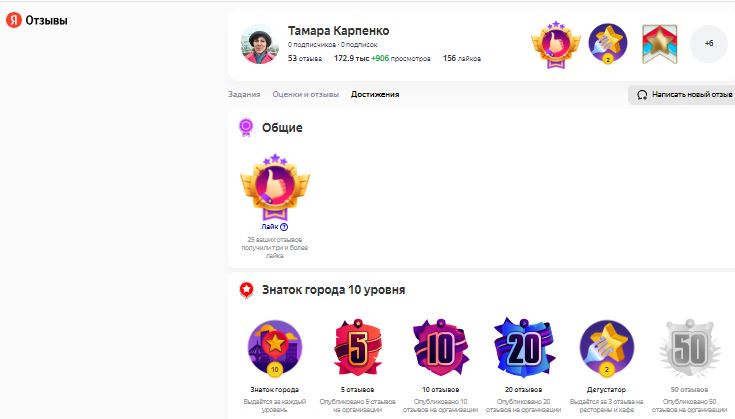Select the 5 отзывов badge
Screen dimensions: 735x419
358,348
